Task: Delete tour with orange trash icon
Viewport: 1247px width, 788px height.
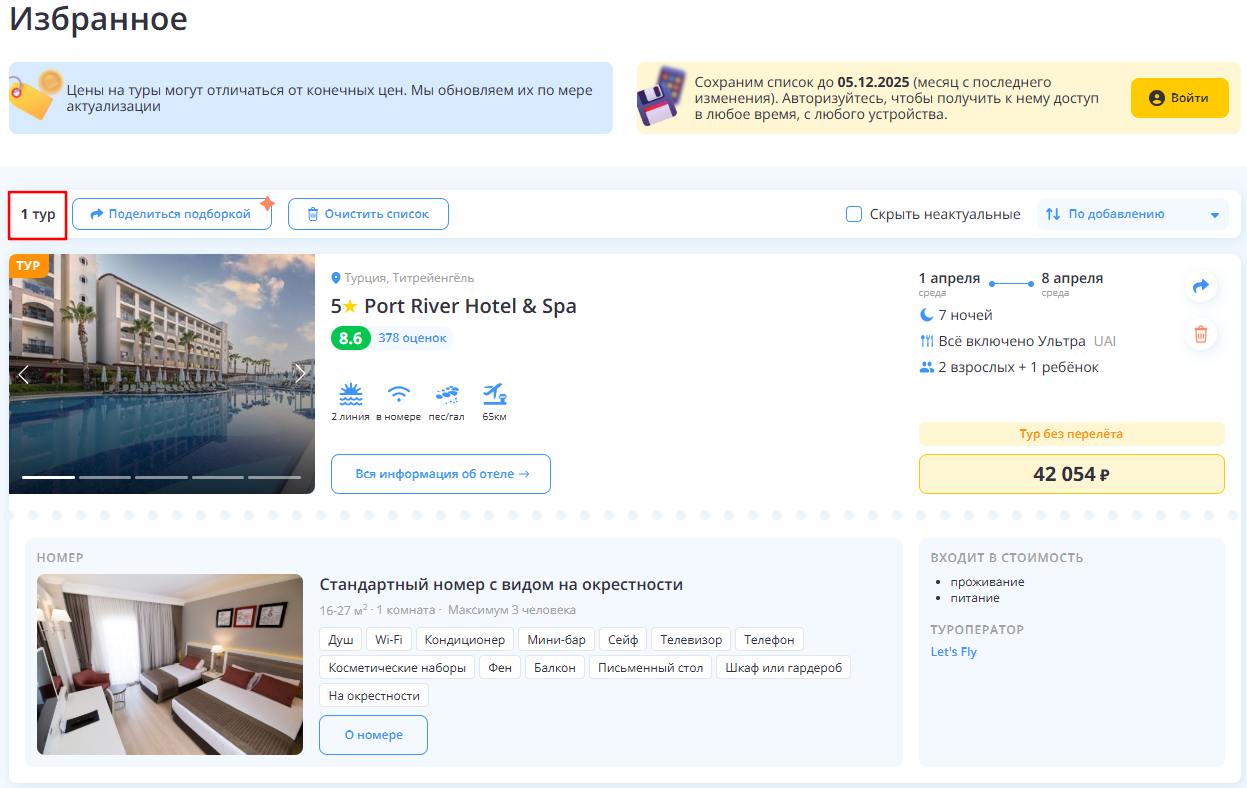Action: (x=1201, y=334)
